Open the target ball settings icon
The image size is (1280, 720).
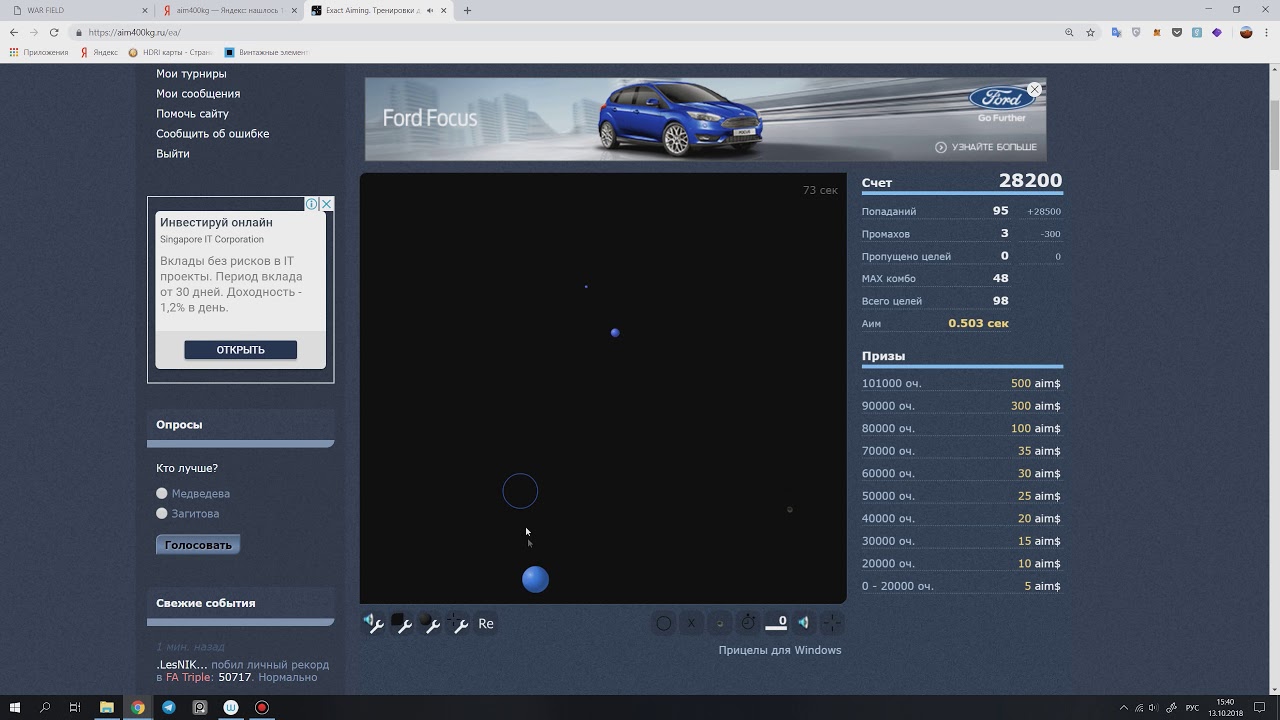click(x=430, y=623)
